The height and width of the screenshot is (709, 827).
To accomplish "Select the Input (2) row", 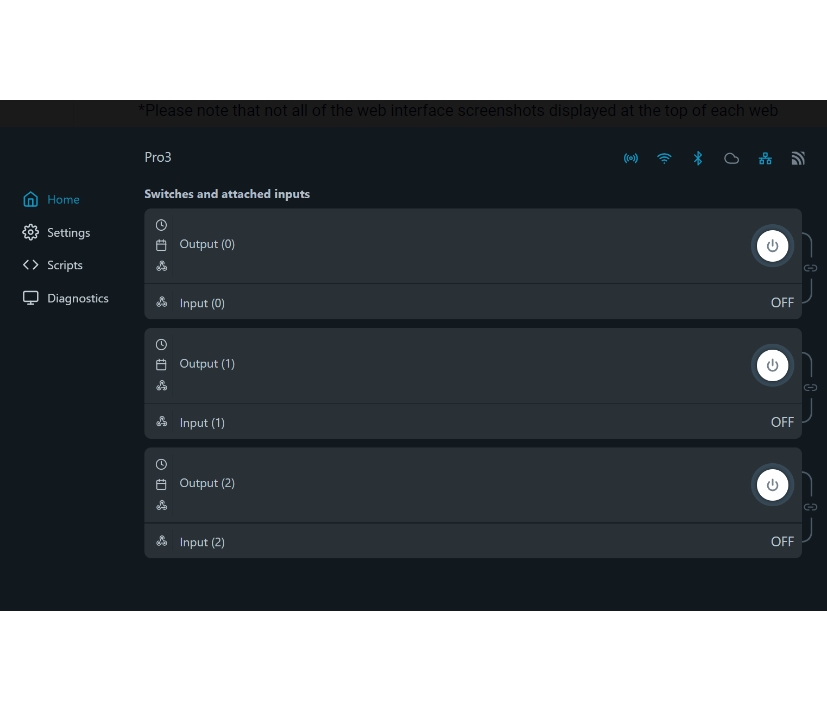I will (x=202, y=542).
